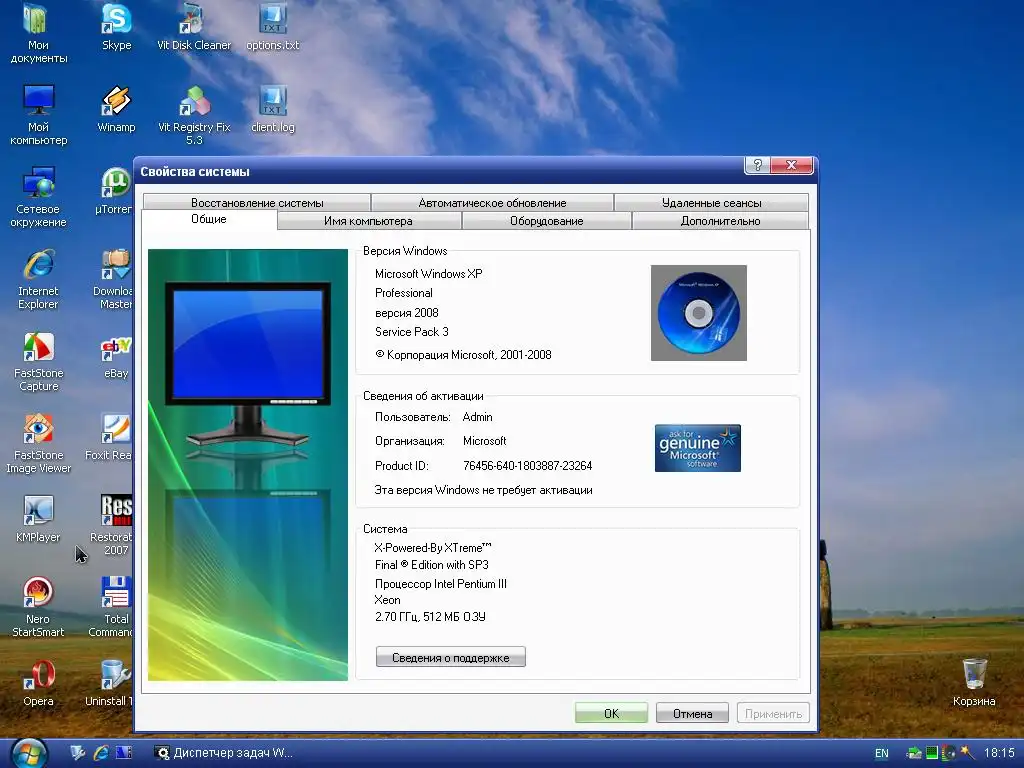Click the Microsoft Windows XP version line
The height and width of the screenshot is (768, 1024).
[428, 274]
